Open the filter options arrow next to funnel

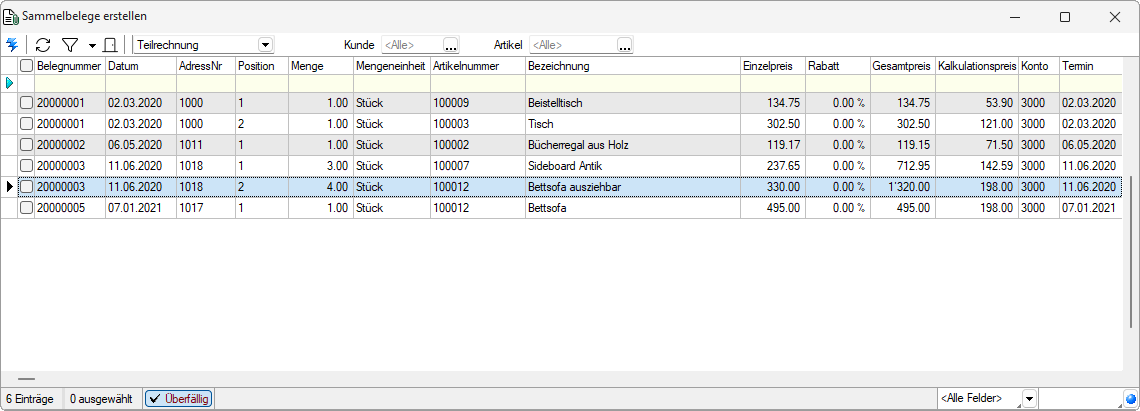click(92, 46)
